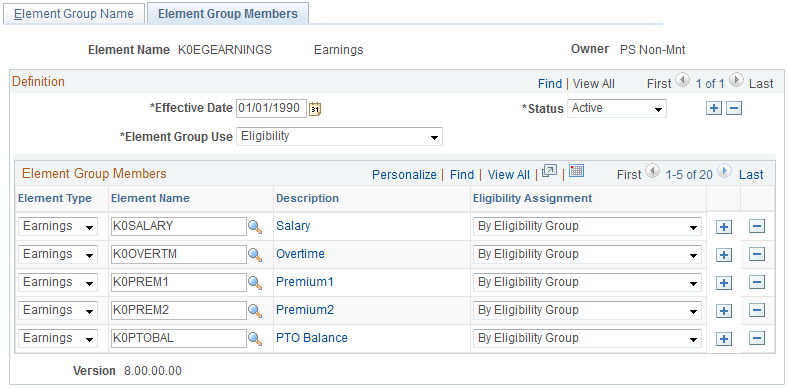The height and width of the screenshot is (388, 788).
Task: Open the Element Group Use dropdown
Action: (x=339, y=137)
